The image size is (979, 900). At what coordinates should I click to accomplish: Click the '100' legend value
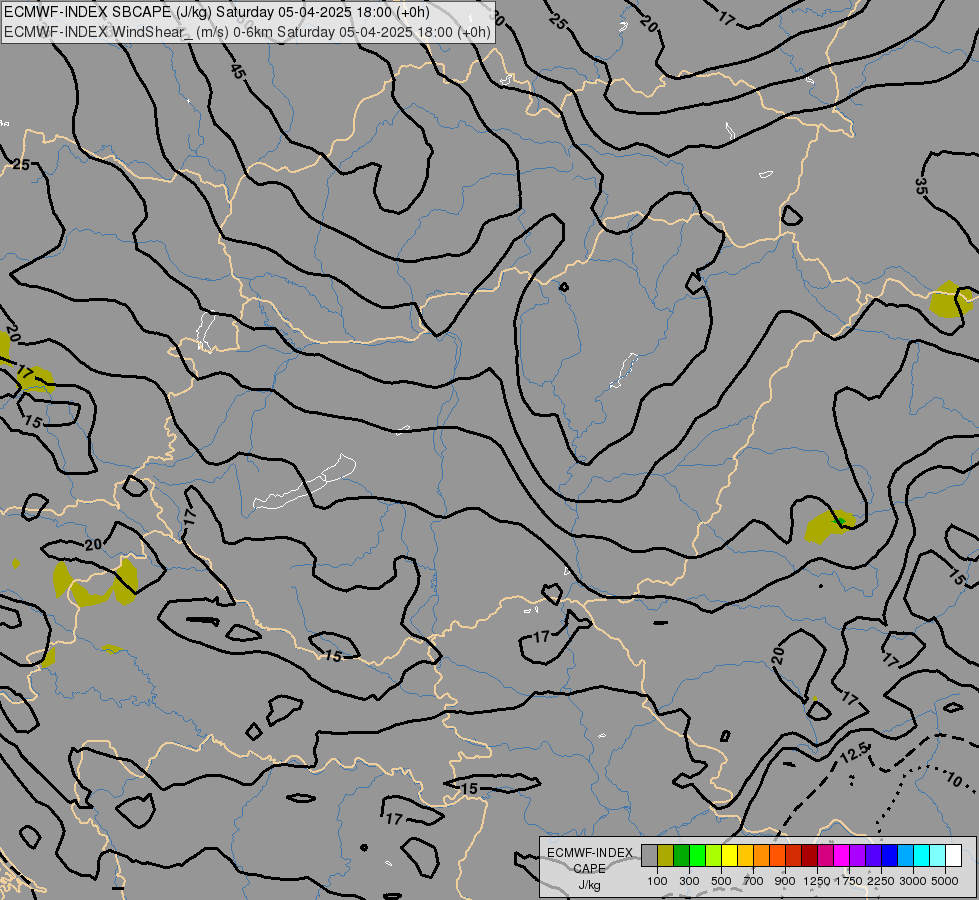pos(657,881)
